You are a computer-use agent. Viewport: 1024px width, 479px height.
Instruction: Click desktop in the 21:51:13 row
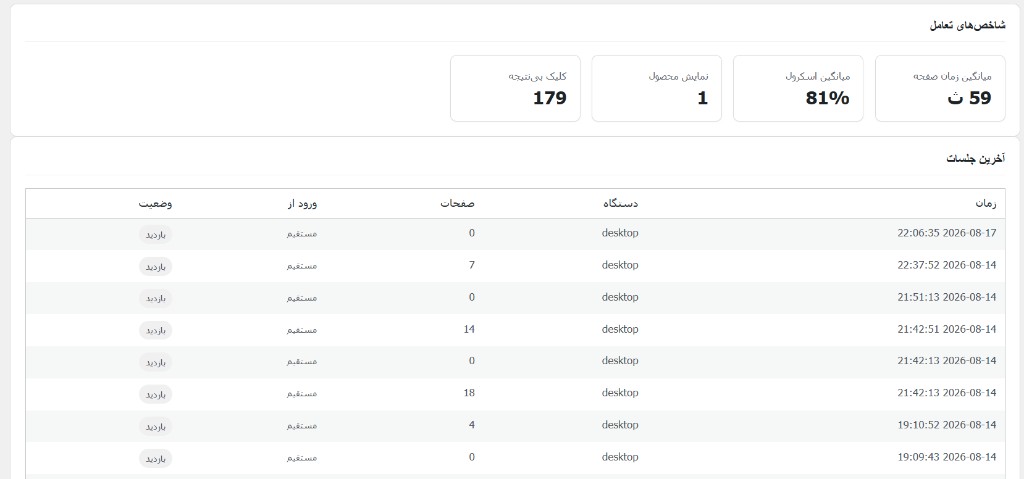(x=620, y=297)
